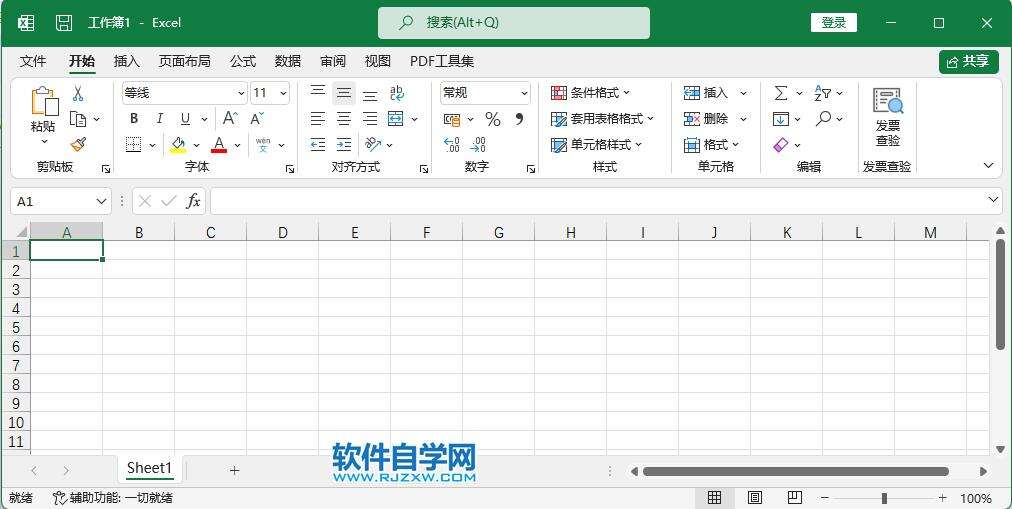This screenshot has width=1012, height=509.
Task: Open the Insert (插入) ribbon tab
Action: point(126,61)
